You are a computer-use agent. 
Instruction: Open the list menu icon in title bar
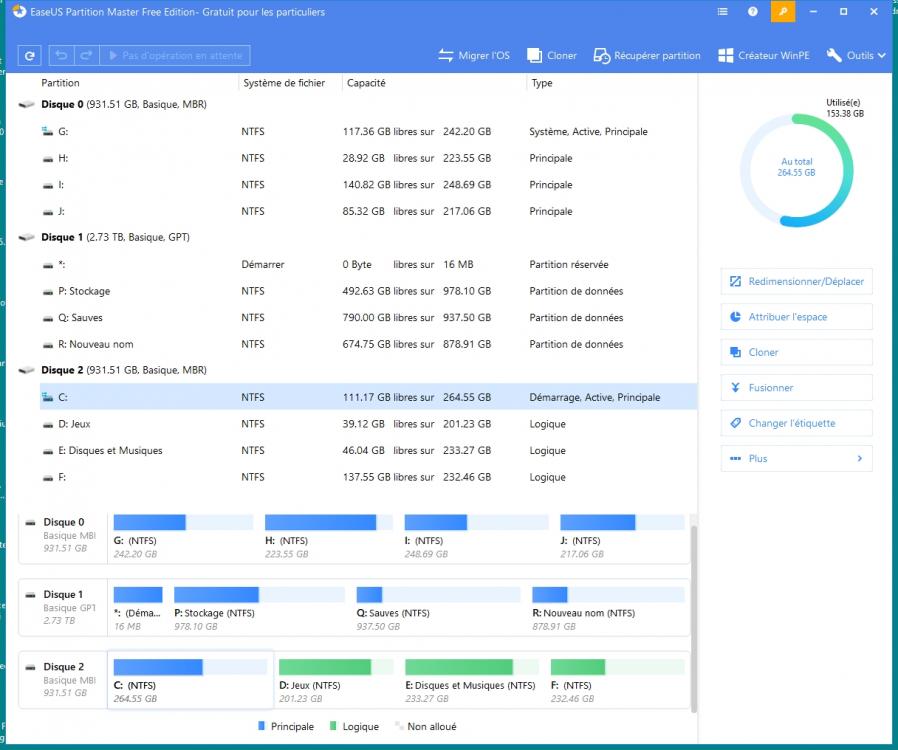[x=723, y=12]
